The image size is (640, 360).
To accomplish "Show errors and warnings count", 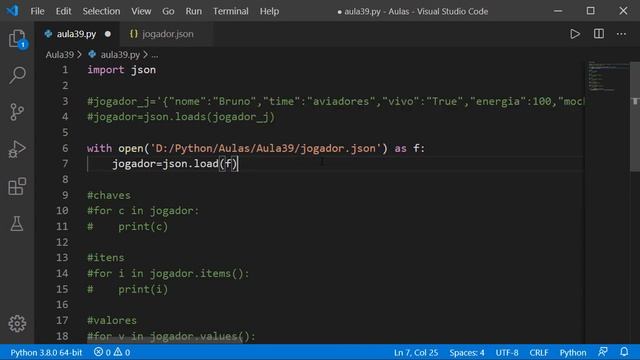I will click(112, 352).
